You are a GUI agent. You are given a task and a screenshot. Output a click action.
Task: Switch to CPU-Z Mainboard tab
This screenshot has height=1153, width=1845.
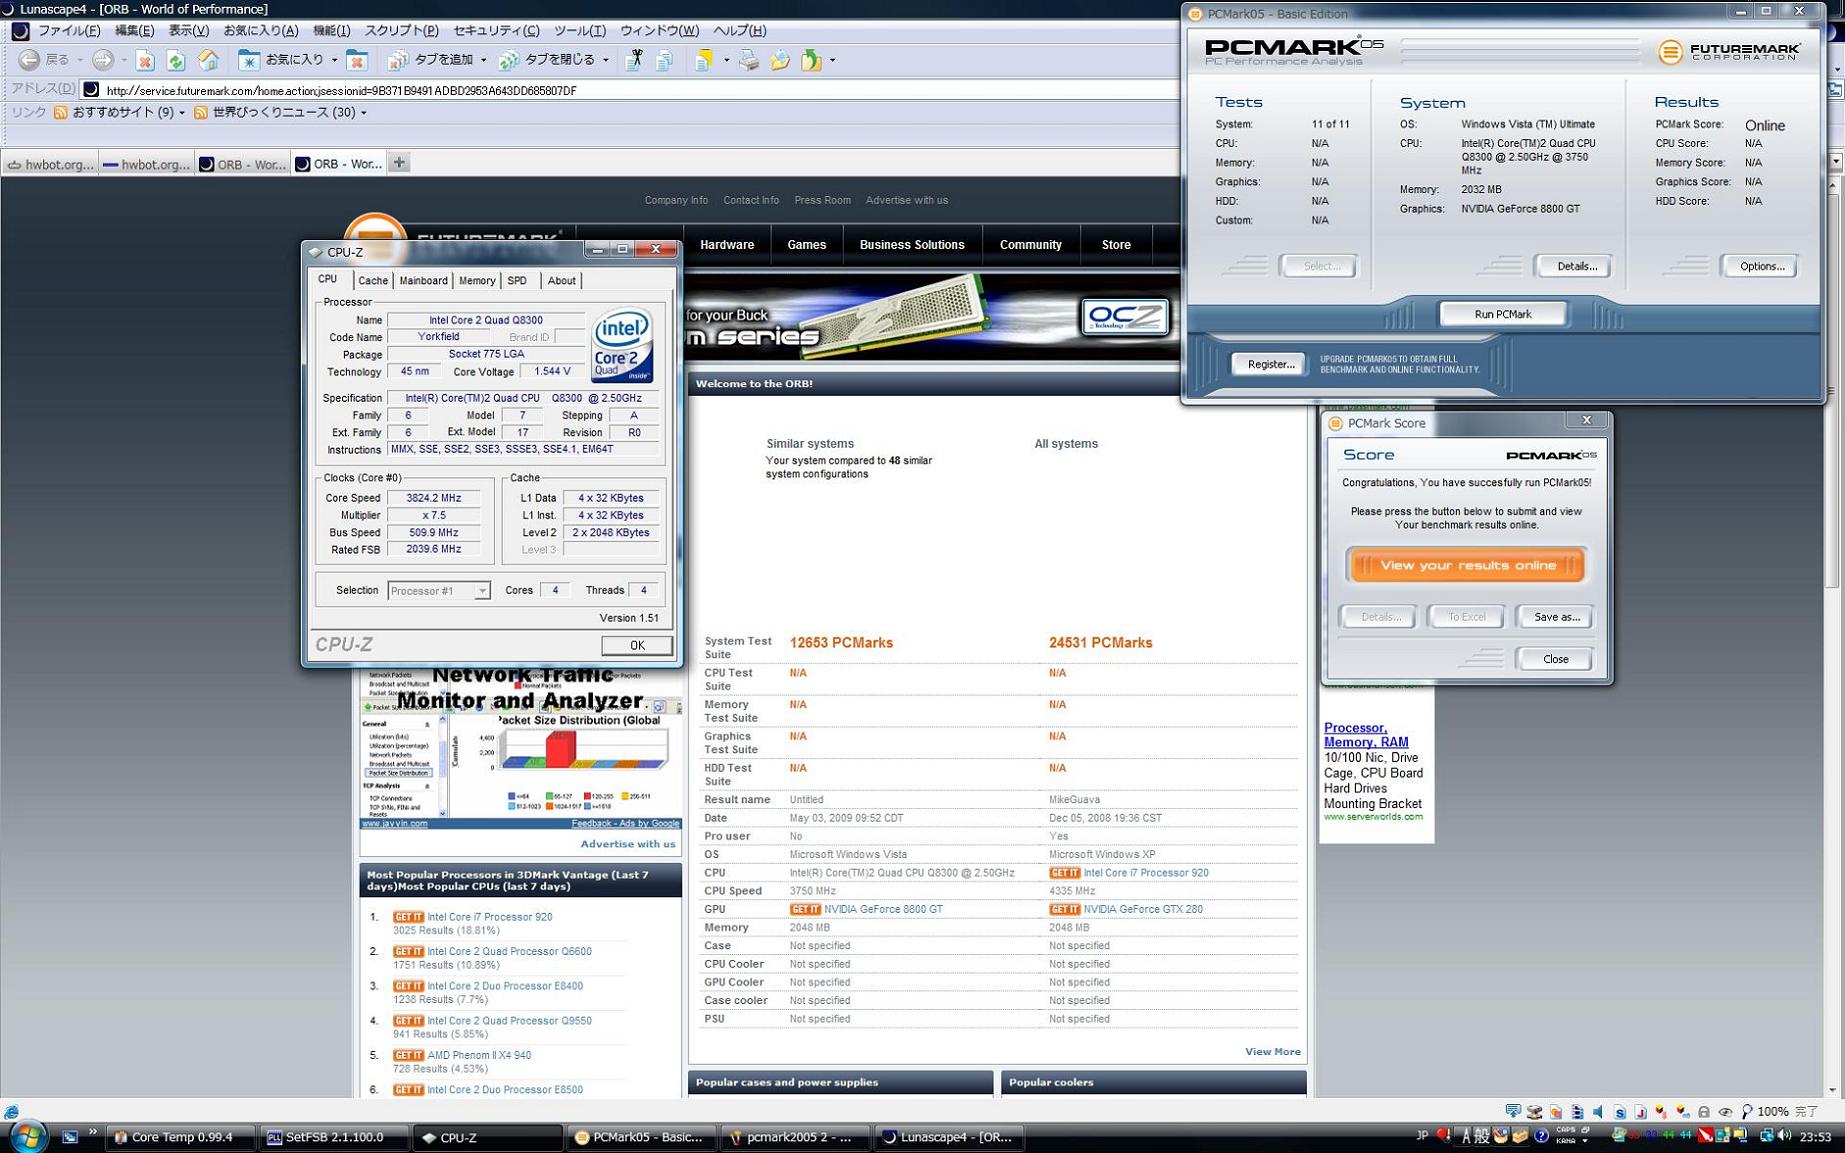(423, 281)
